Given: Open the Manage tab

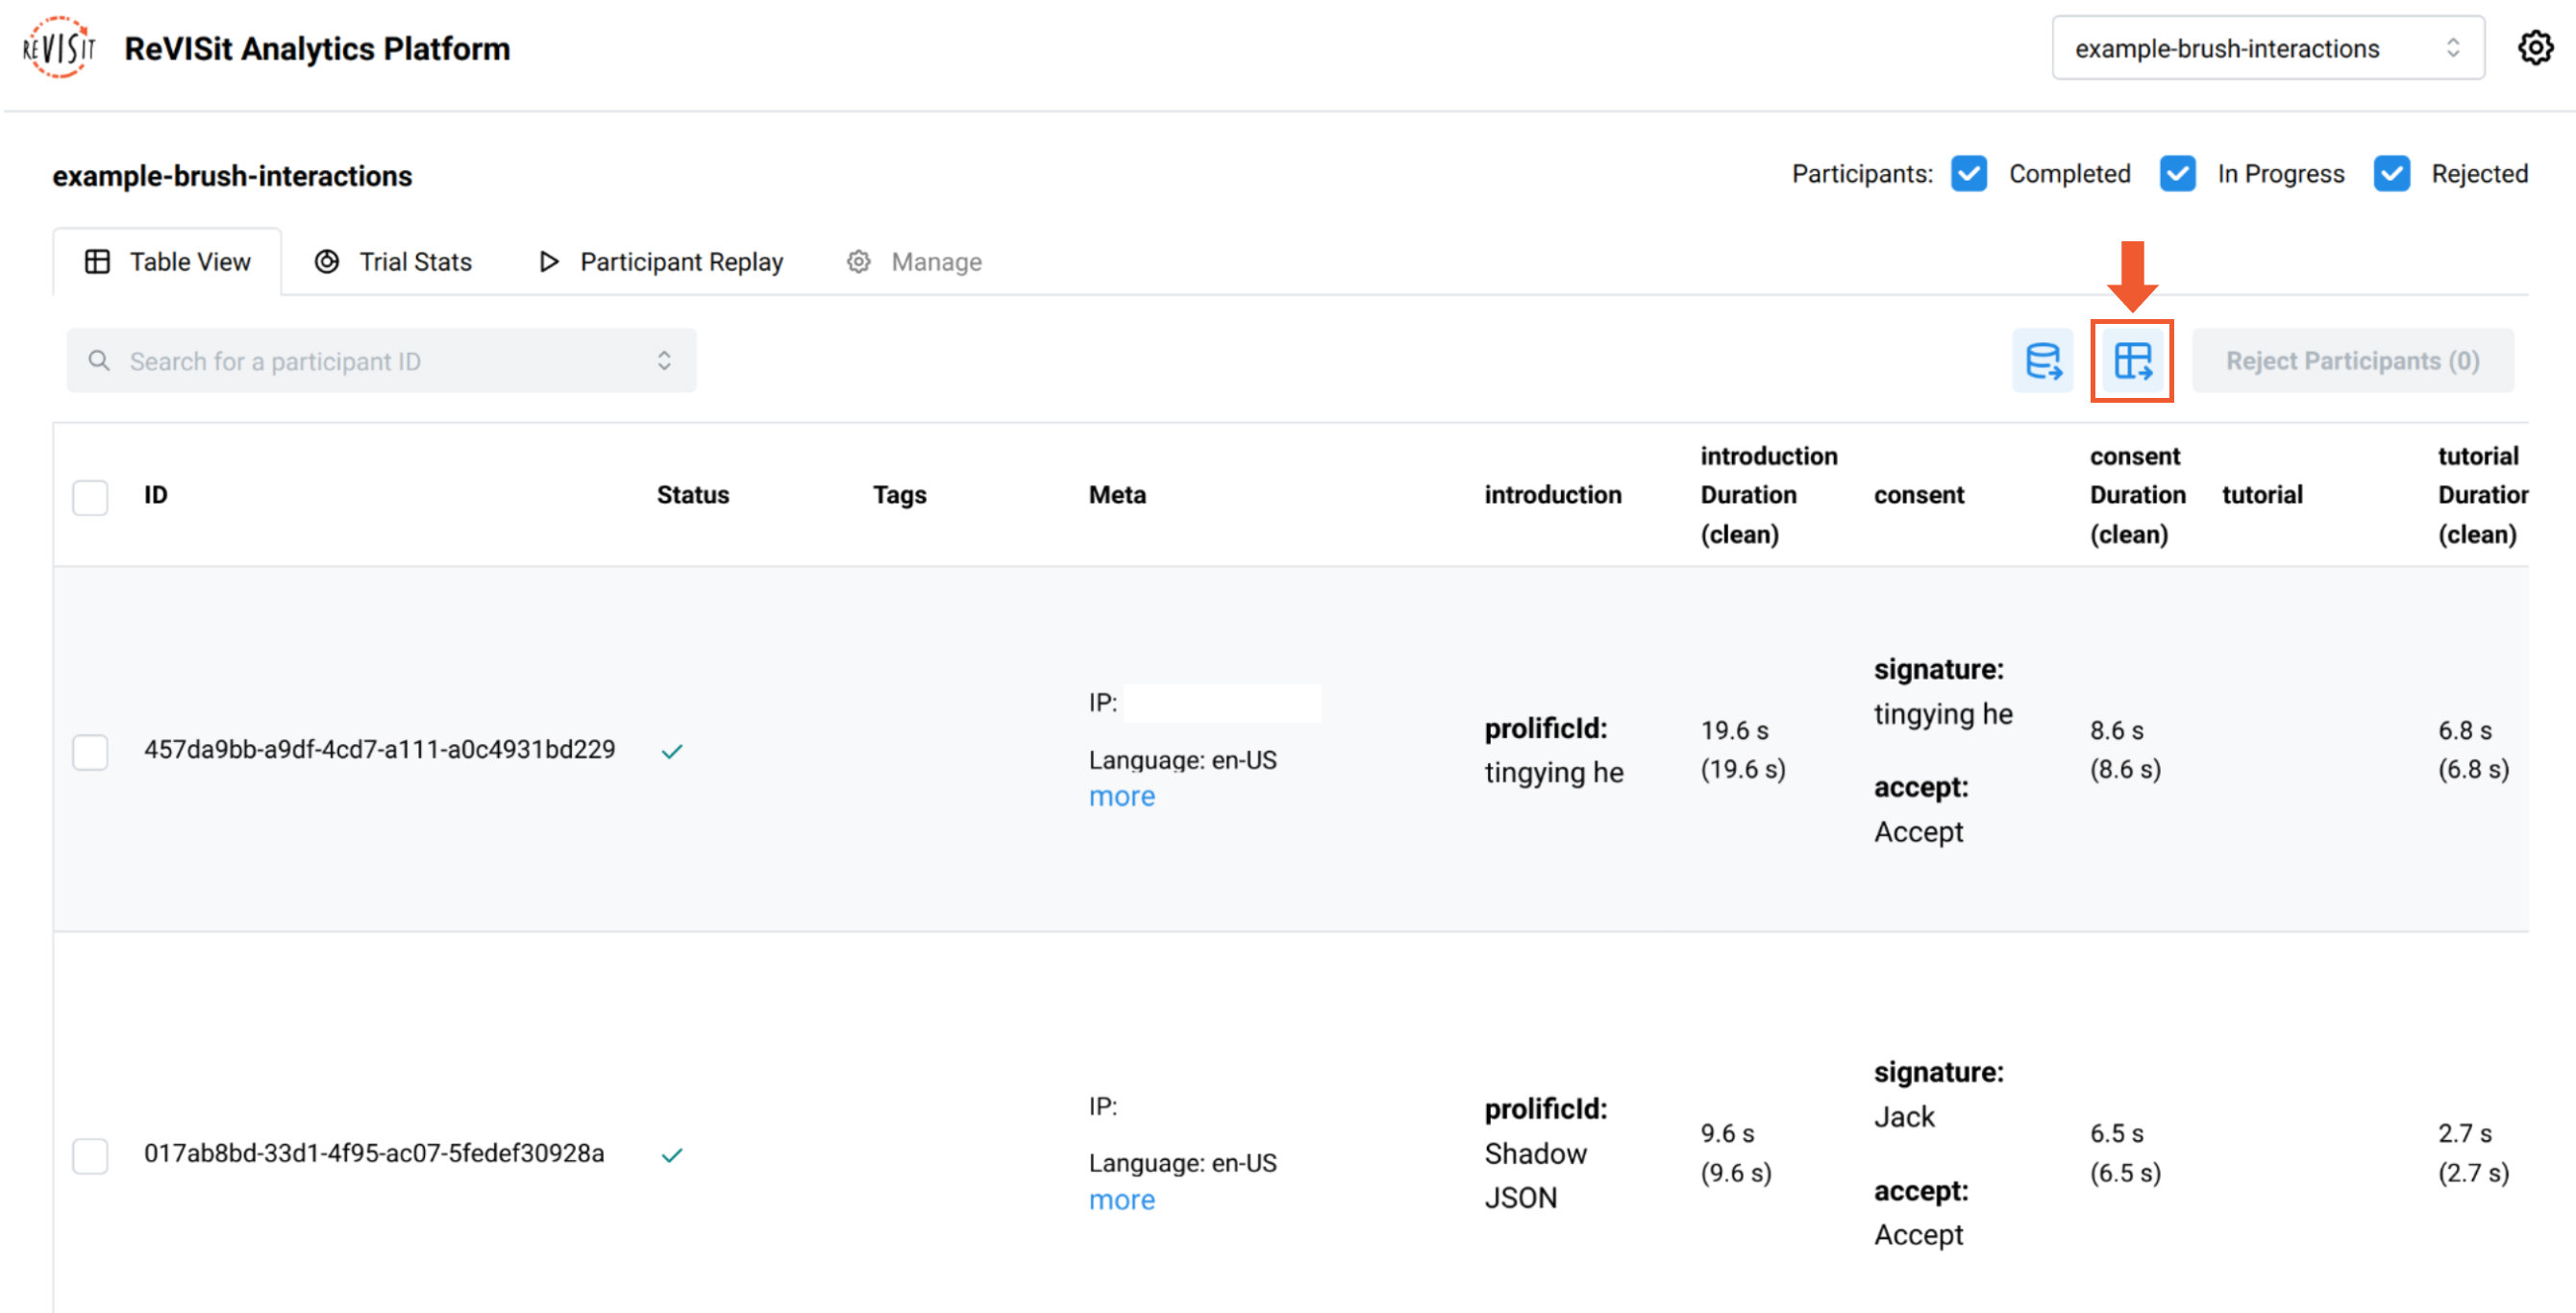Looking at the screenshot, I should (x=914, y=261).
